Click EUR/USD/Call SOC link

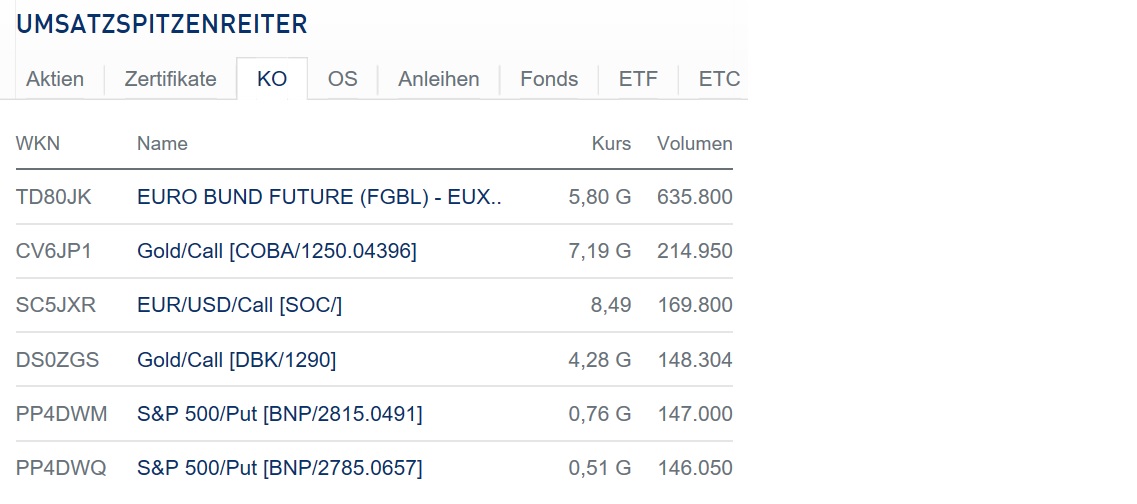[x=239, y=305]
